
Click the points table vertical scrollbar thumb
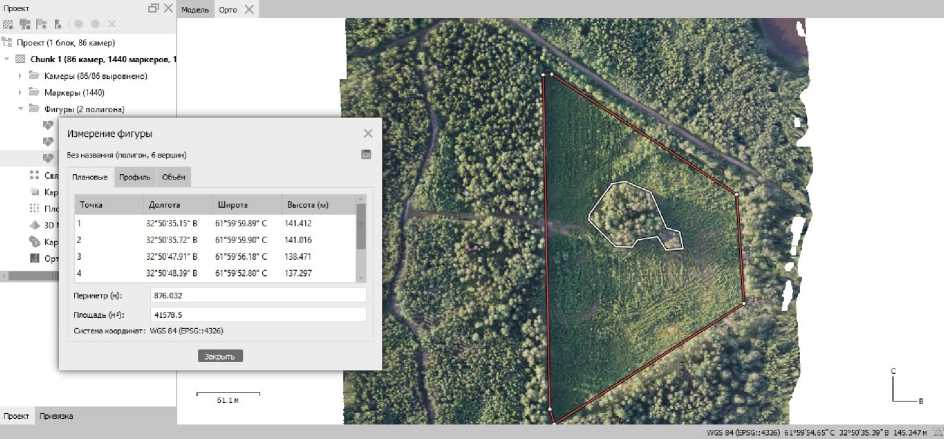pos(361,226)
